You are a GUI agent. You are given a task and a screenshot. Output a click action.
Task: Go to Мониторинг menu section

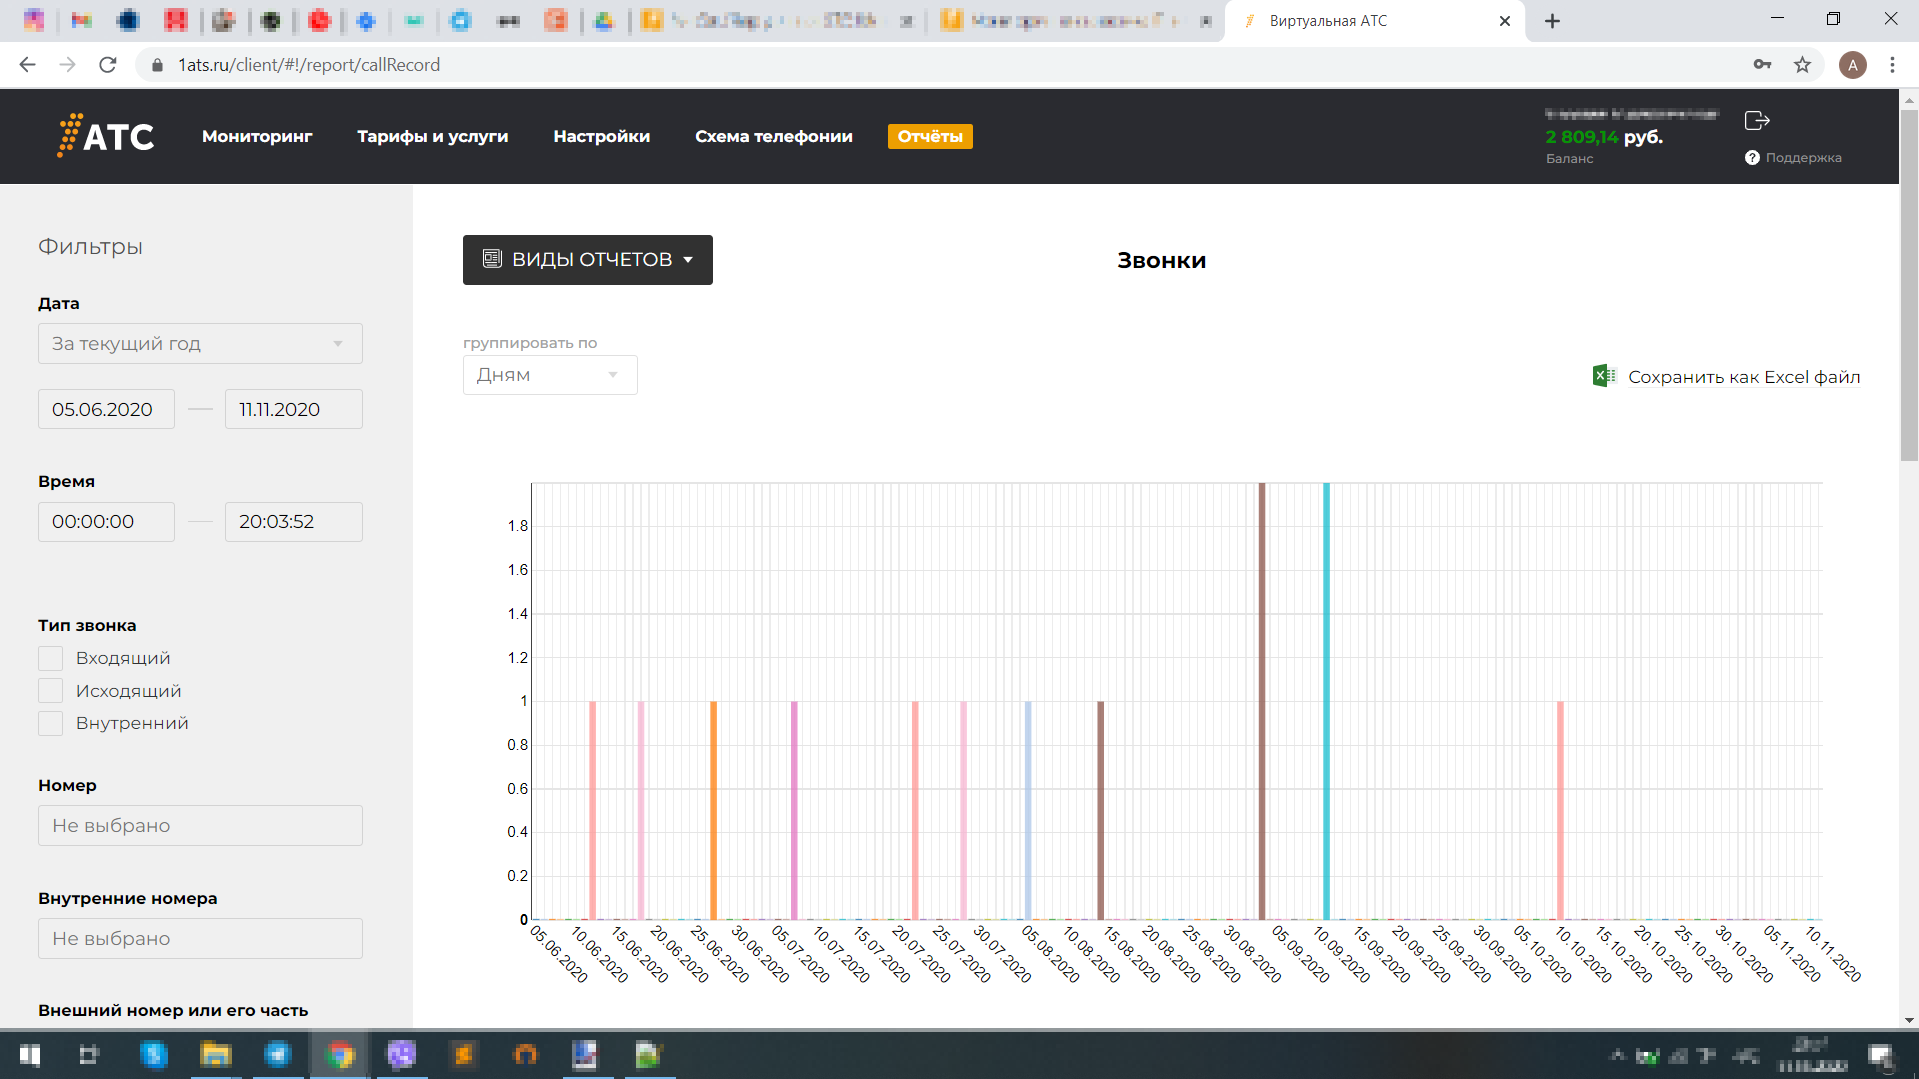pos(257,137)
